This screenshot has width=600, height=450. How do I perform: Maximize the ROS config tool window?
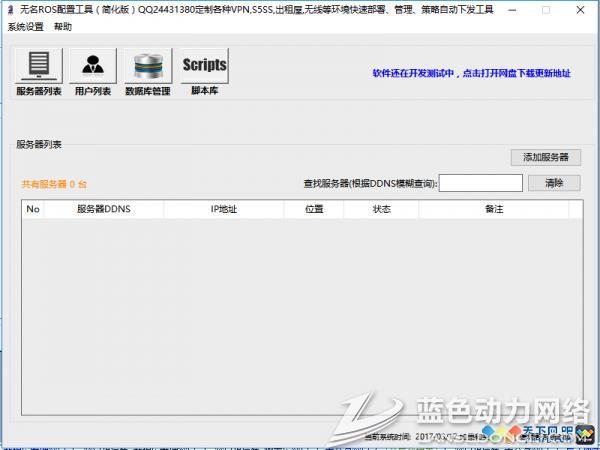coord(546,9)
